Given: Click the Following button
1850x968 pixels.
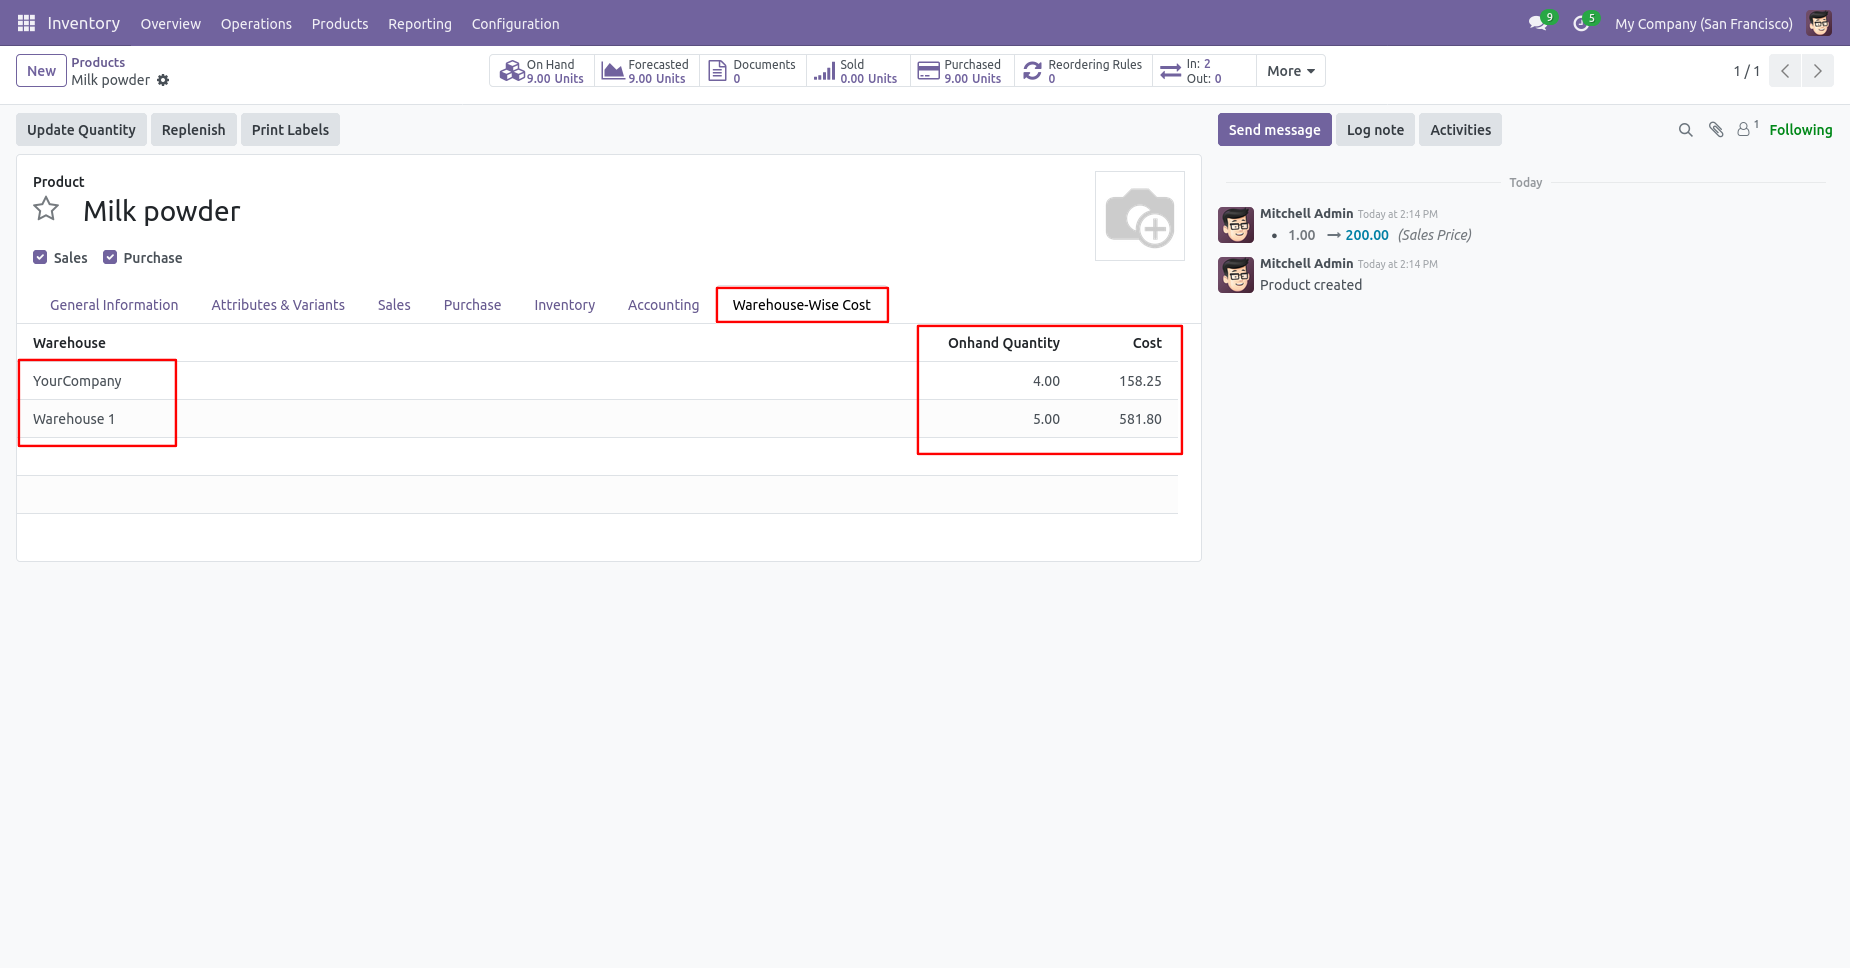Looking at the screenshot, I should point(1801,130).
